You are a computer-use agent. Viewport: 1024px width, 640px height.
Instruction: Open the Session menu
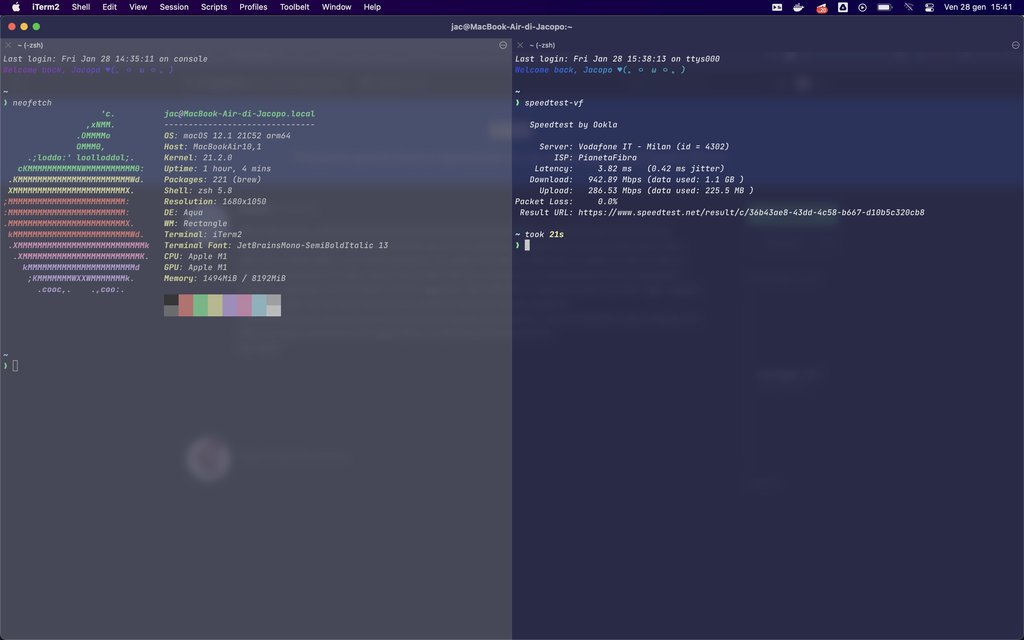pyautogui.click(x=174, y=7)
